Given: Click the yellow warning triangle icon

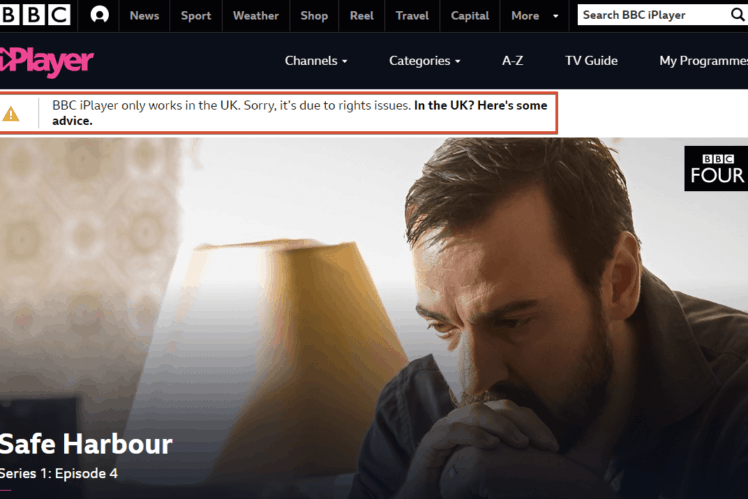Looking at the screenshot, I should [x=11, y=114].
